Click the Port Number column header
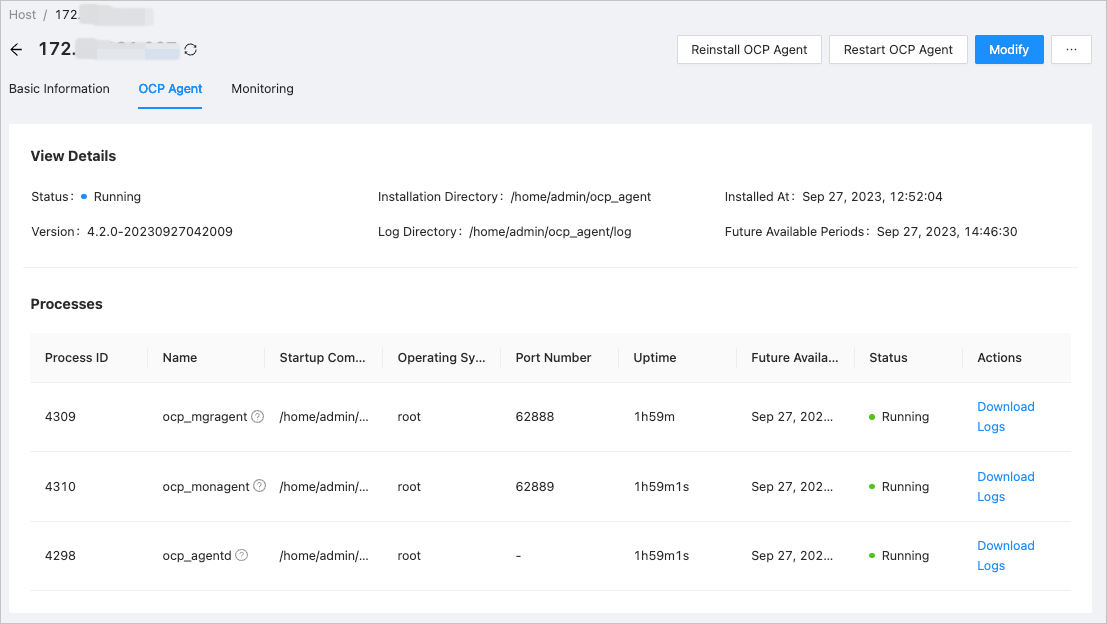The width and height of the screenshot is (1107, 624). click(x=553, y=358)
